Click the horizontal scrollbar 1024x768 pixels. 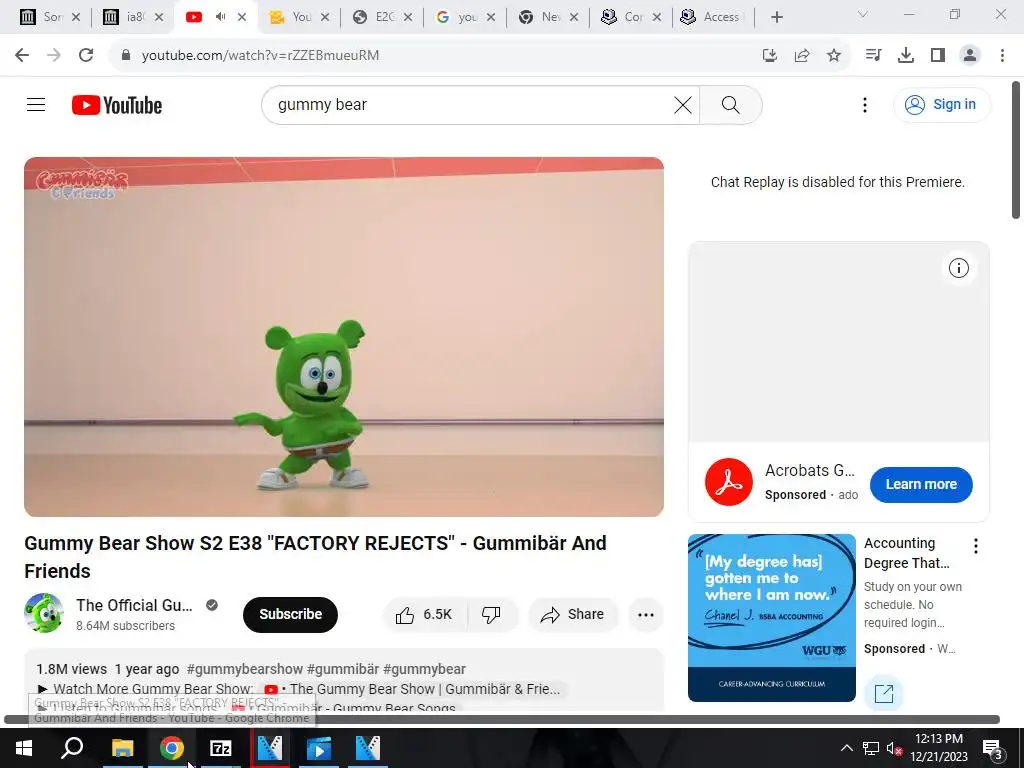coord(502,719)
